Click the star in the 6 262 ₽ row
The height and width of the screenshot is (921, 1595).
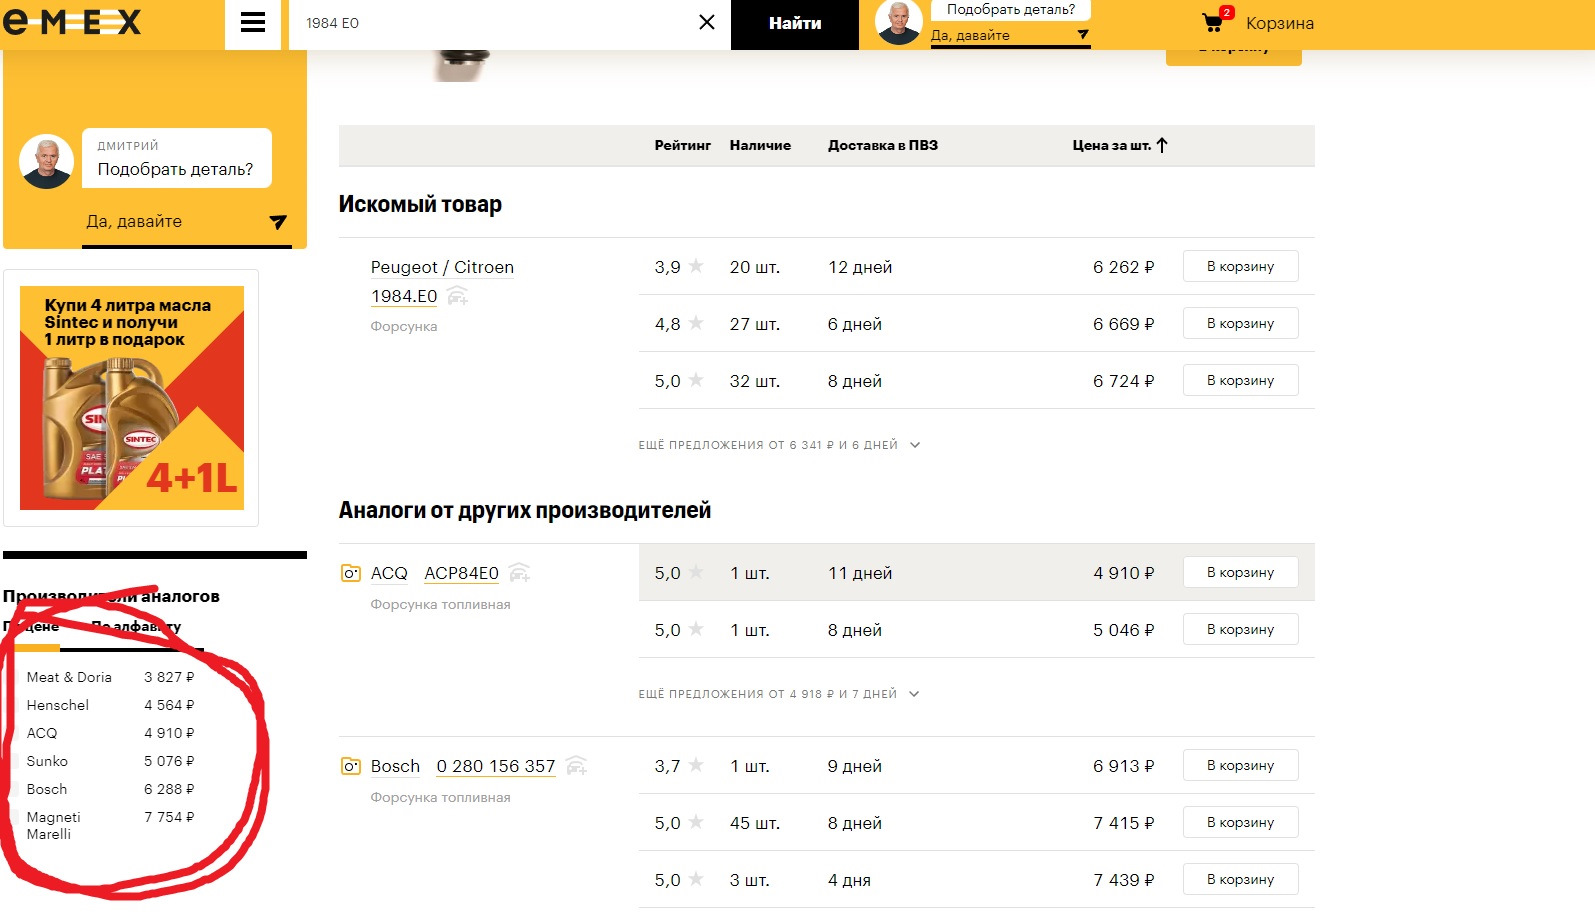pyautogui.click(x=696, y=266)
